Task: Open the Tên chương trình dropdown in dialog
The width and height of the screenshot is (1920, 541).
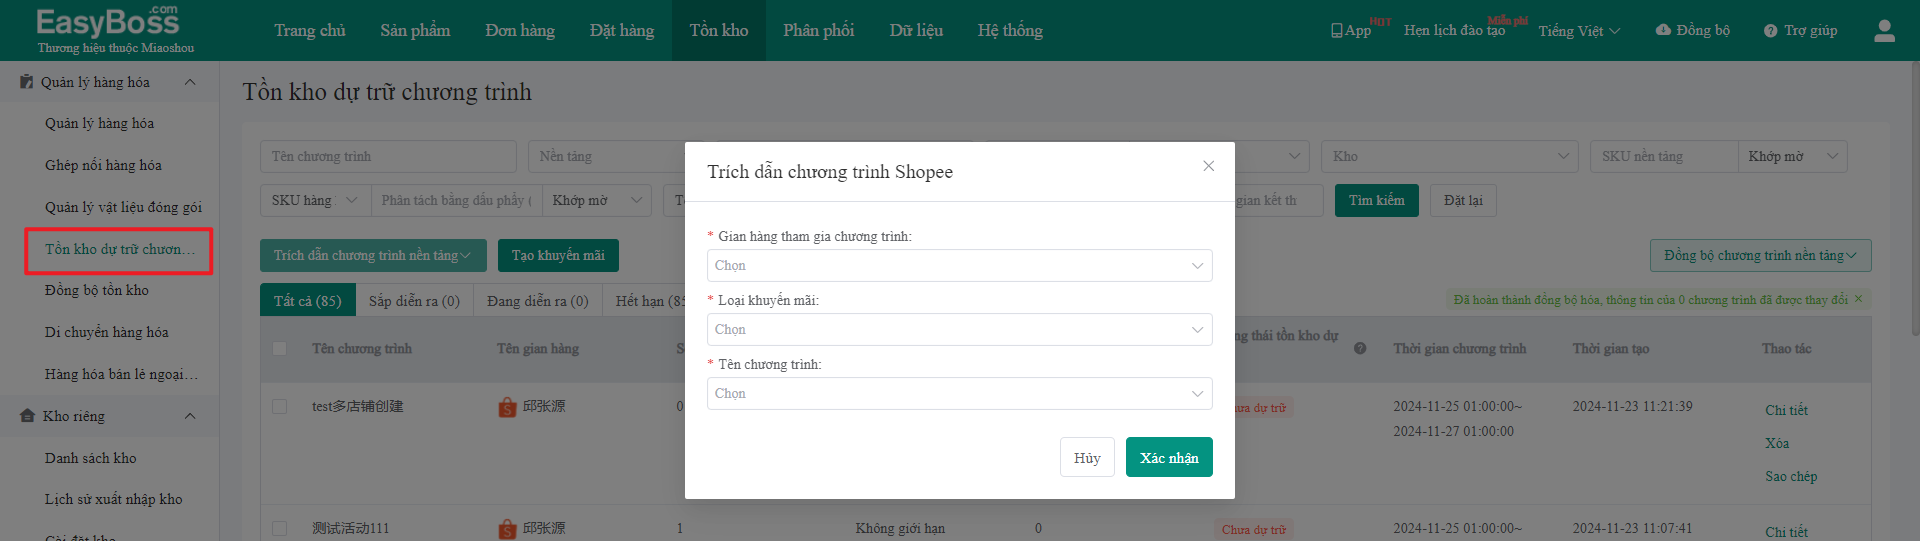Action: pos(959,393)
